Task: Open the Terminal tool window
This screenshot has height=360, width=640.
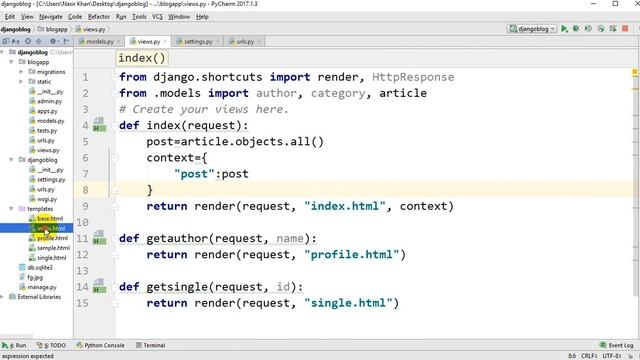Action: point(151,345)
